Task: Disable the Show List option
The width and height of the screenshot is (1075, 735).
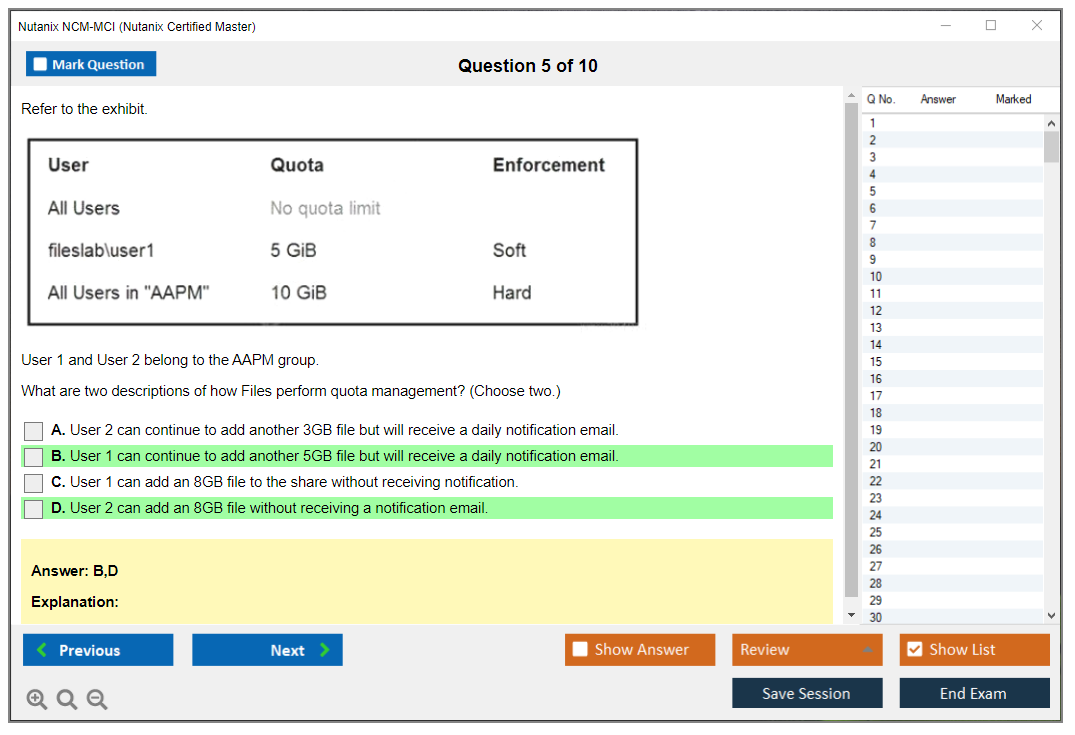Action: (914, 650)
